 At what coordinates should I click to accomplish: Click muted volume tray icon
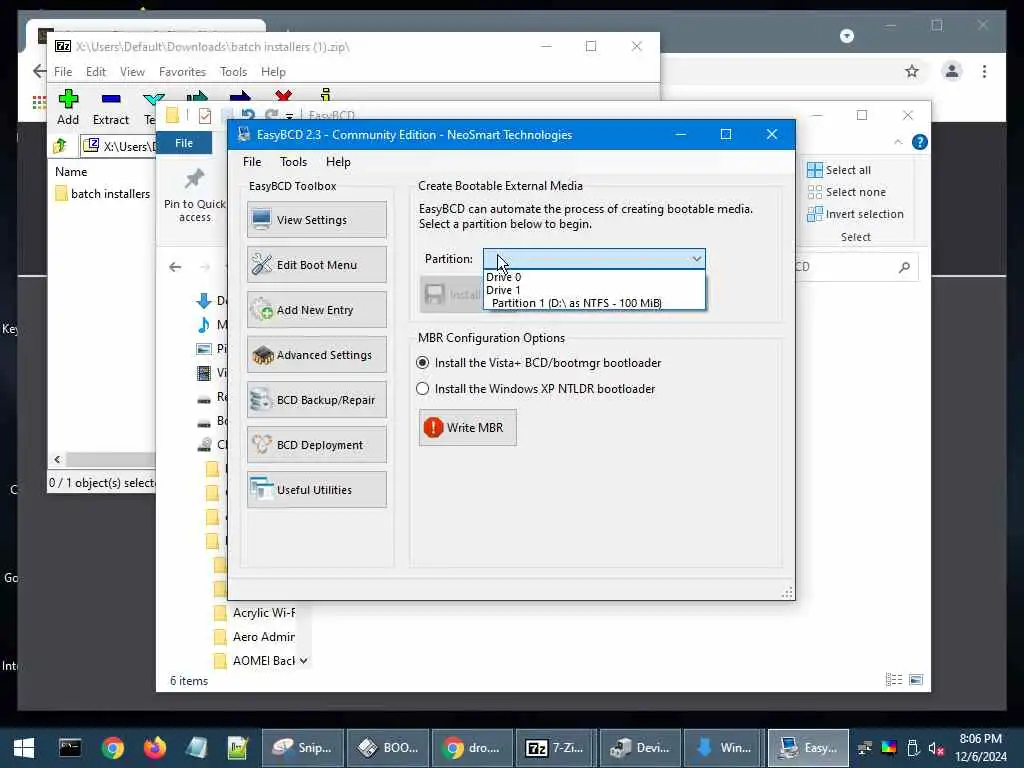(936, 748)
